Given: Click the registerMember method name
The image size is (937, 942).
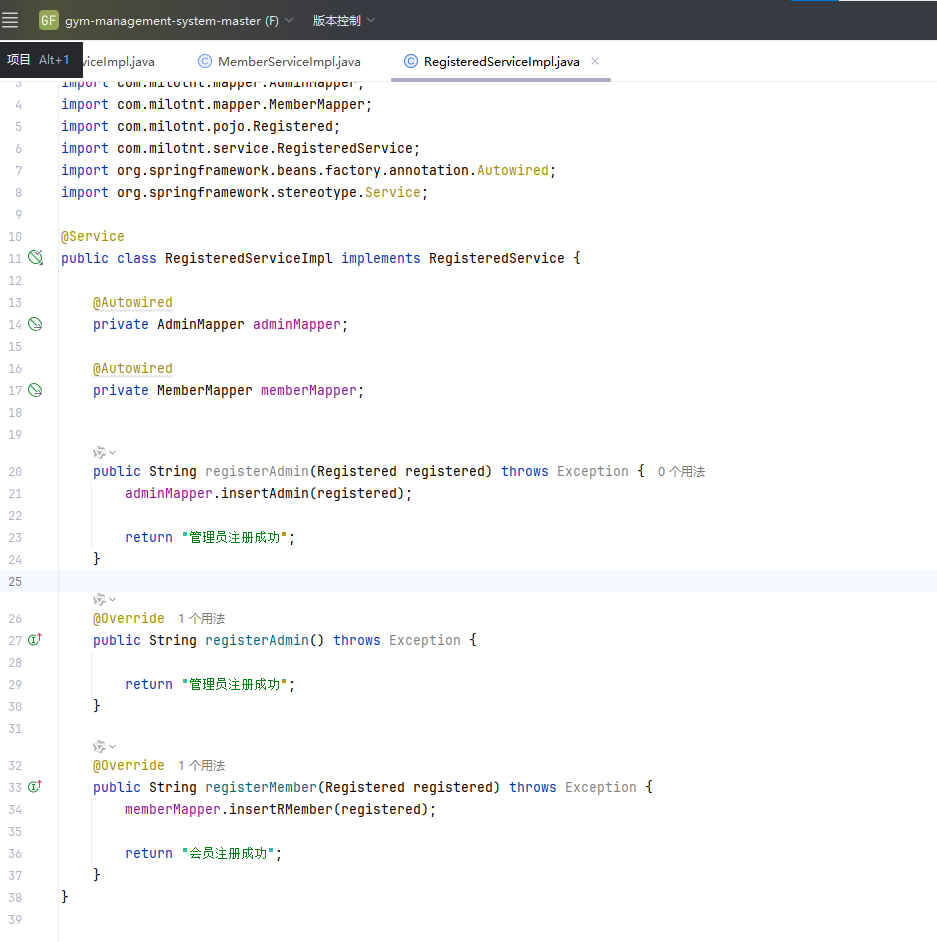Looking at the screenshot, I should click(x=261, y=787).
